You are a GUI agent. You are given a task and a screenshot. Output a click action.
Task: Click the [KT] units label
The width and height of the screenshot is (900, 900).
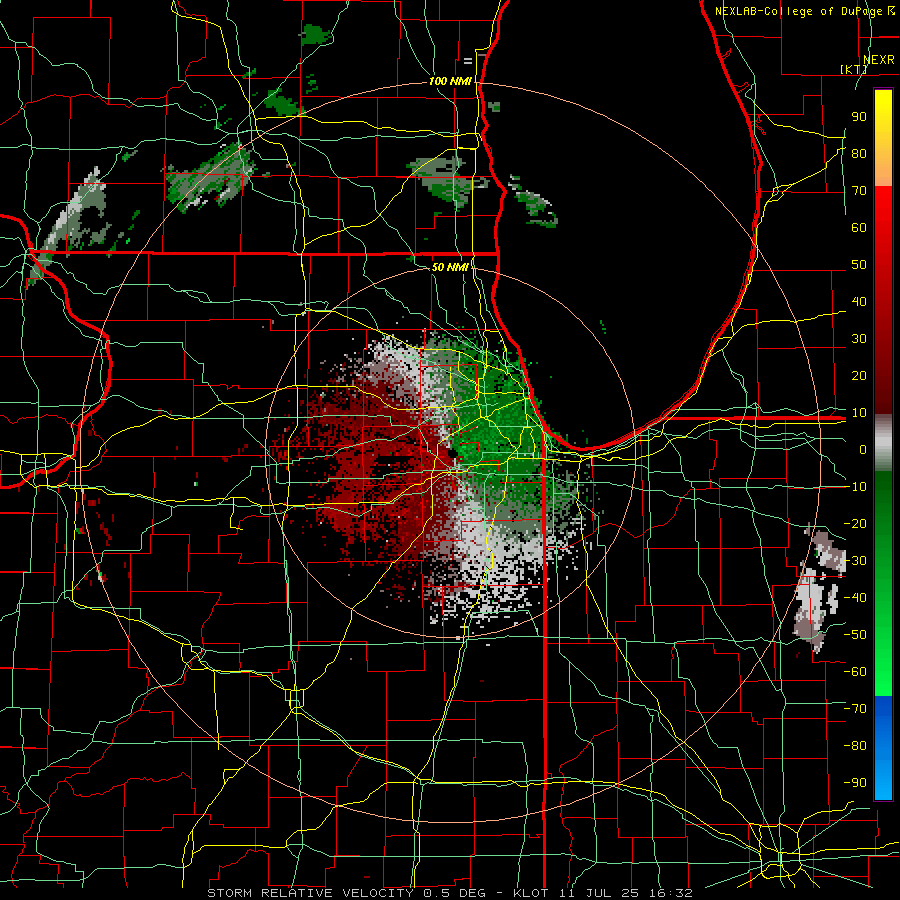(x=854, y=69)
